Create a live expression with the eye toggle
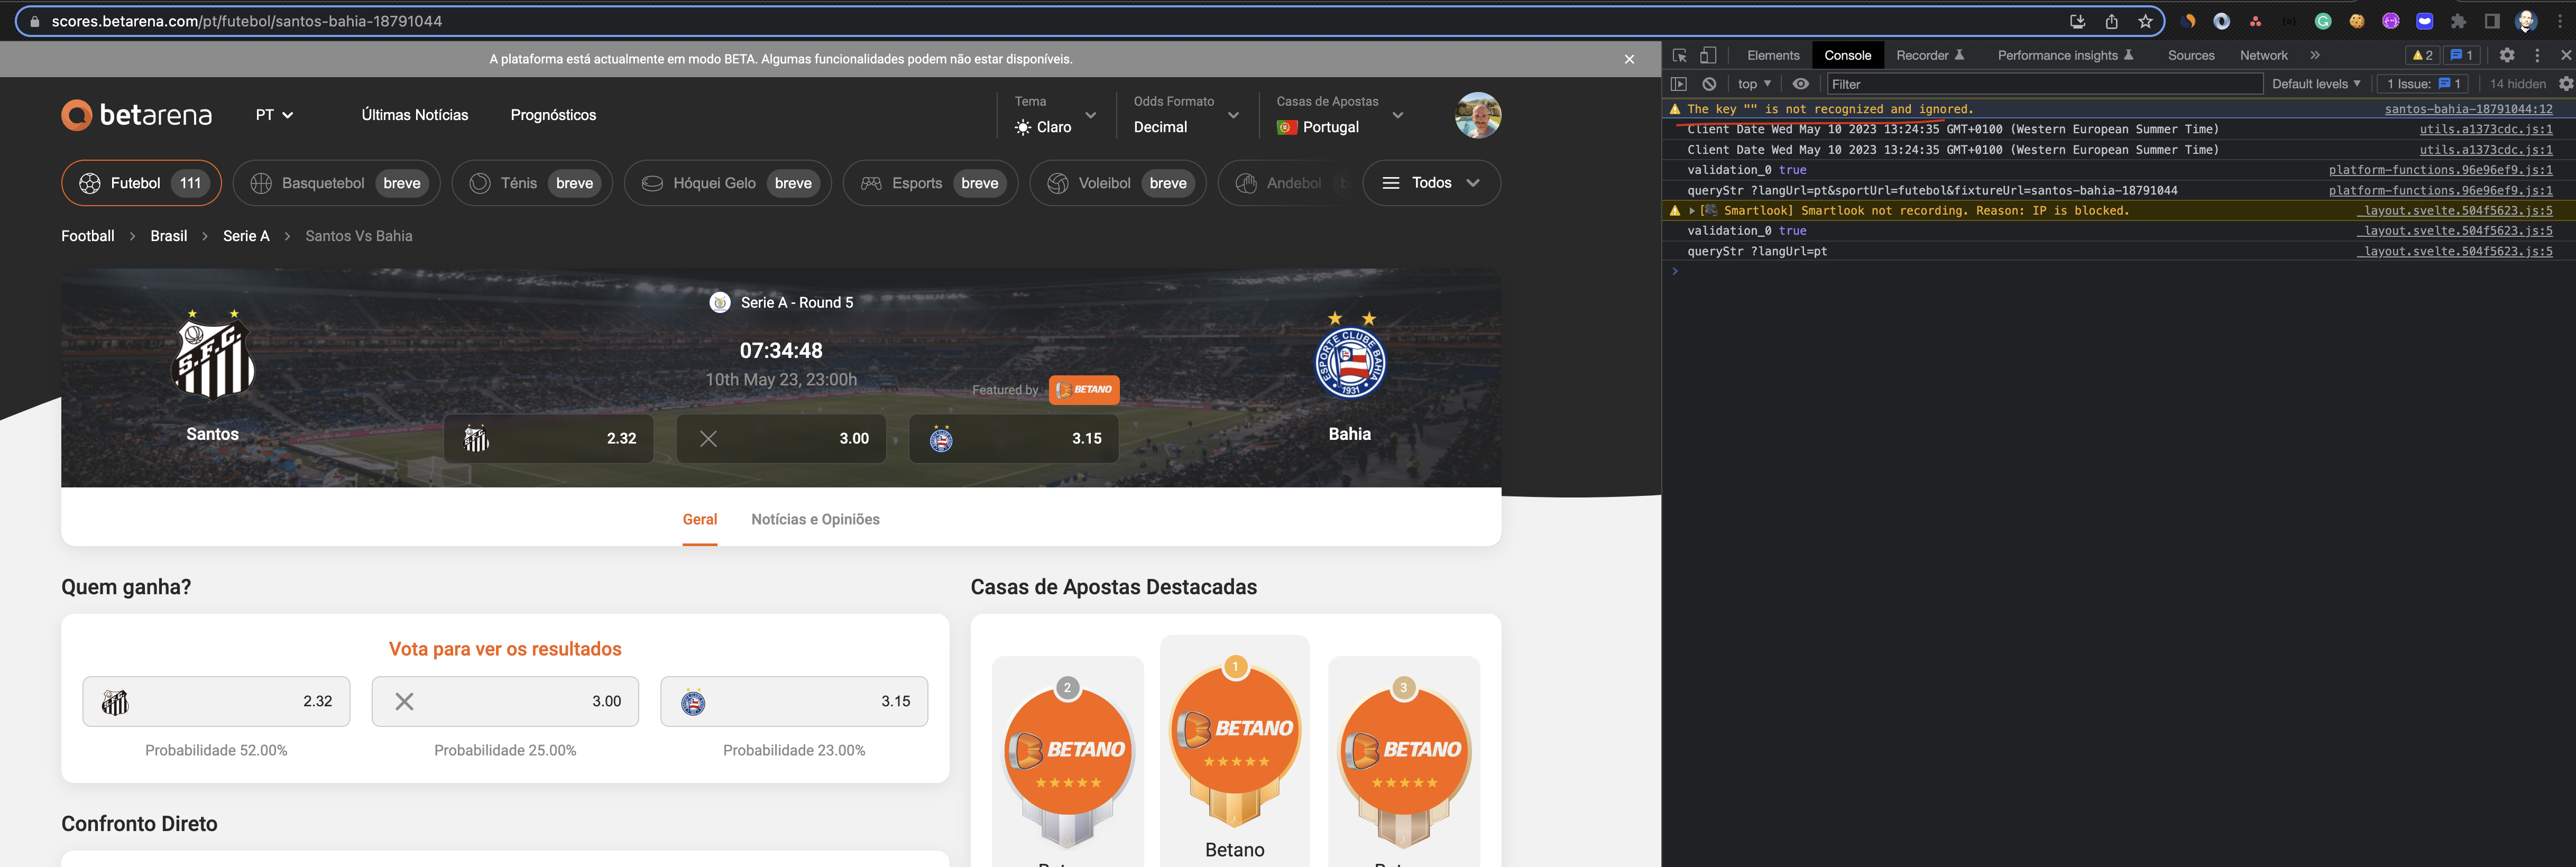Image resolution: width=2576 pixels, height=867 pixels. pos(1802,84)
